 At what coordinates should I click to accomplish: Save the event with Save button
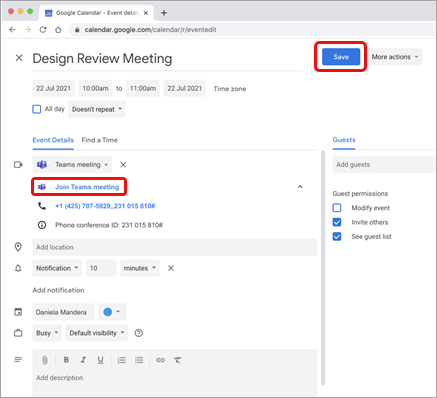pyautogui.click(x=341, y=57)
